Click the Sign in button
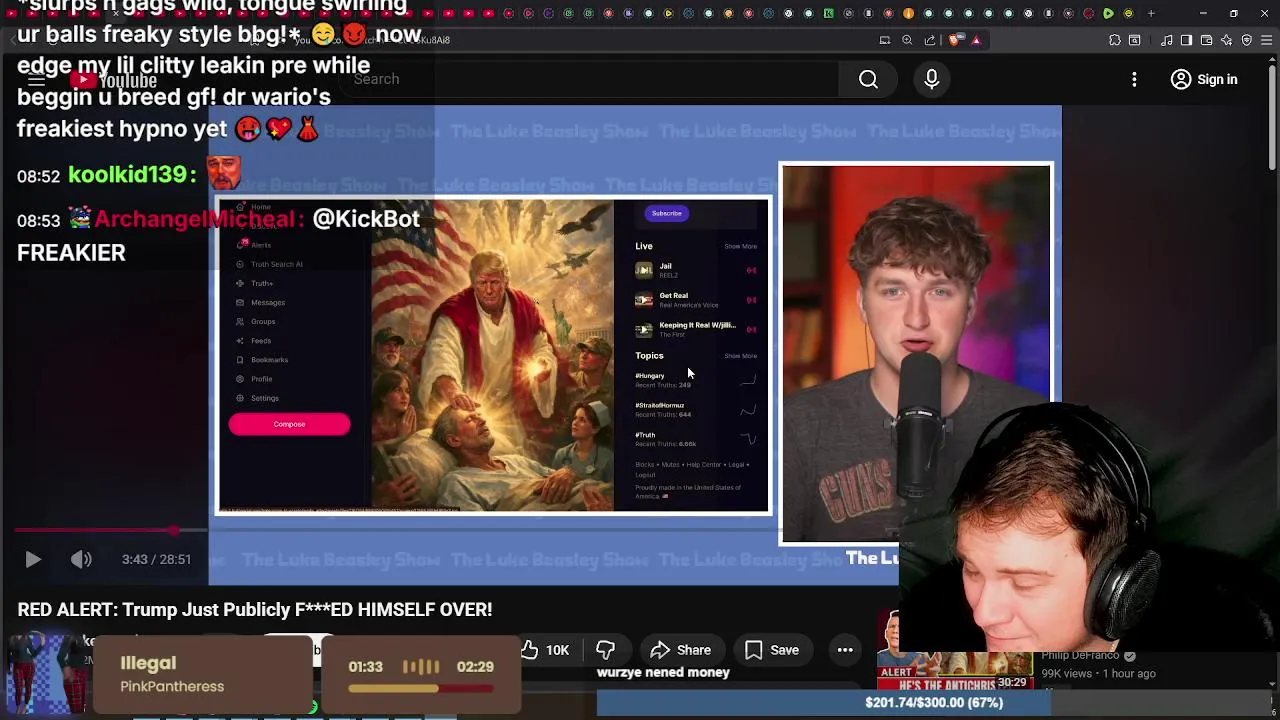 point(1204,79)
